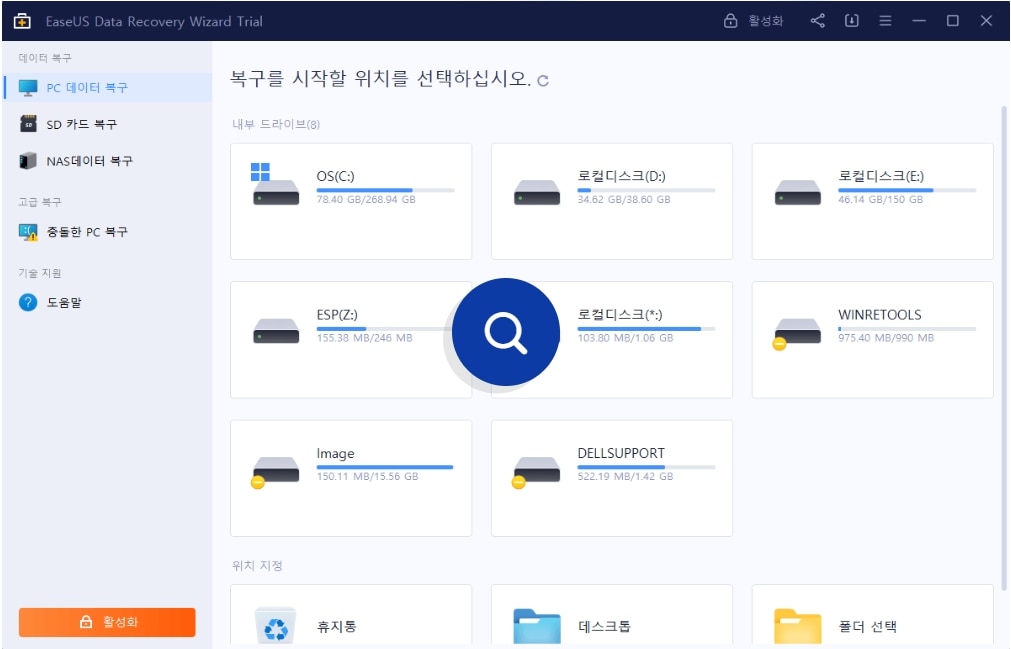Click the 위치 지정 section header

point(257,565)
